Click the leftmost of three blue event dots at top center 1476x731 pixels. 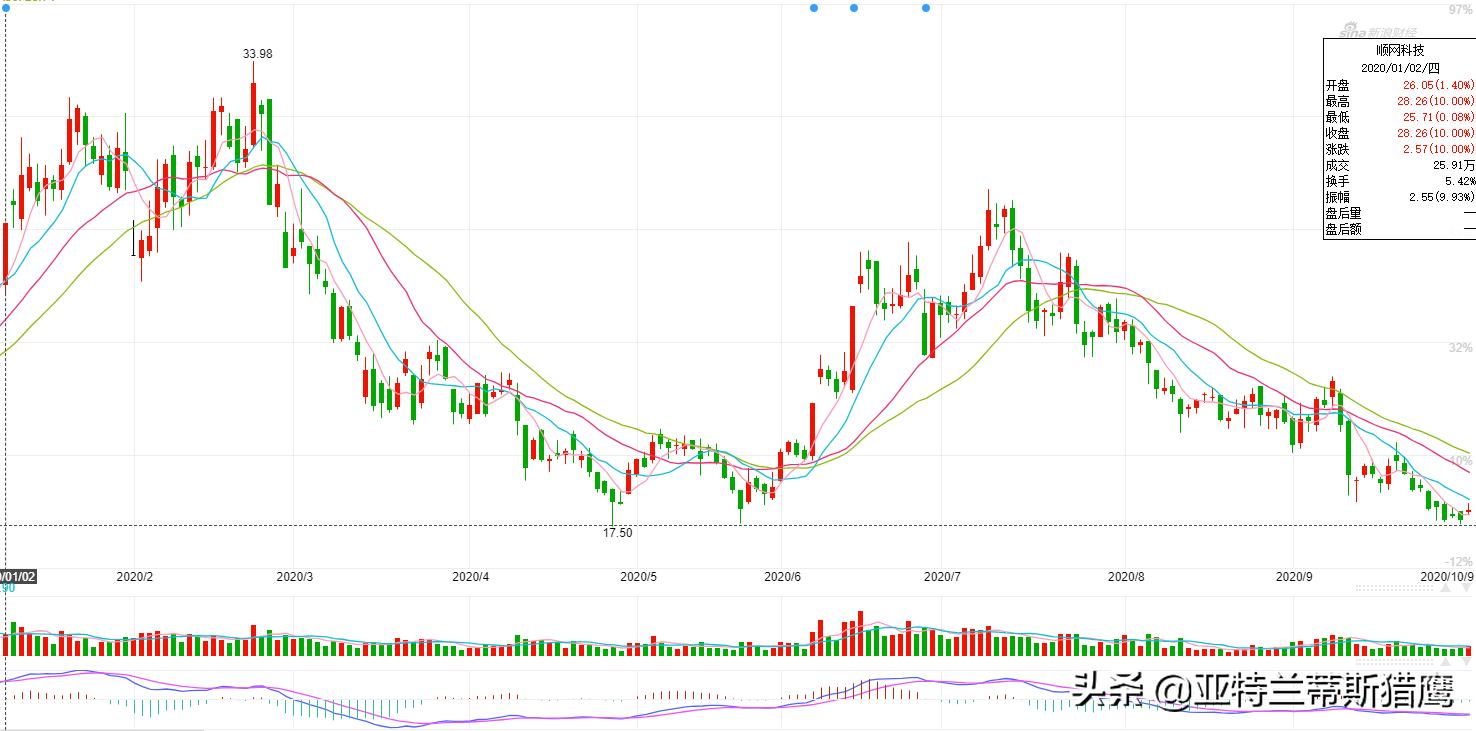814,8
